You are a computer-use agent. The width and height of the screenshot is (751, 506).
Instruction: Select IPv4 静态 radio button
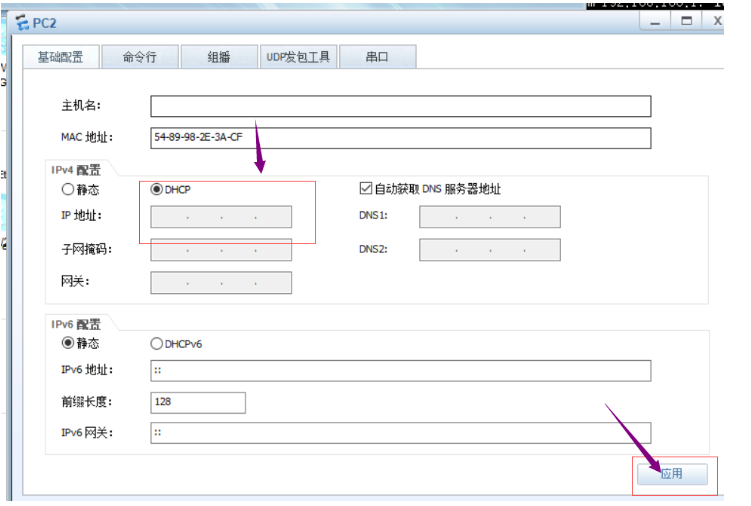pos(68,189)
